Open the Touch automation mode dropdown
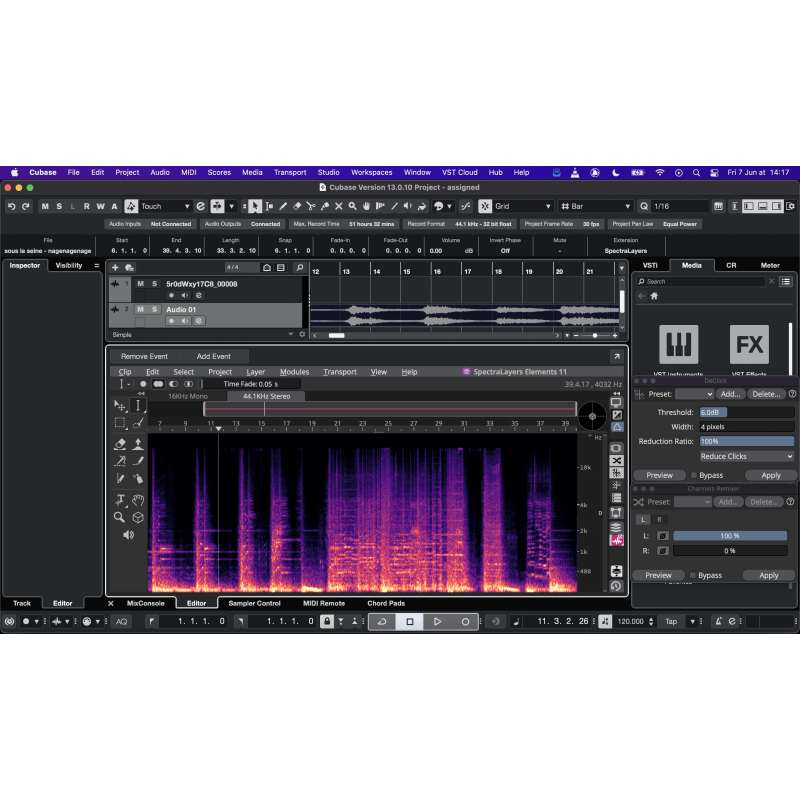This screenshot has height=800, width=800. [x=165, y=206]
